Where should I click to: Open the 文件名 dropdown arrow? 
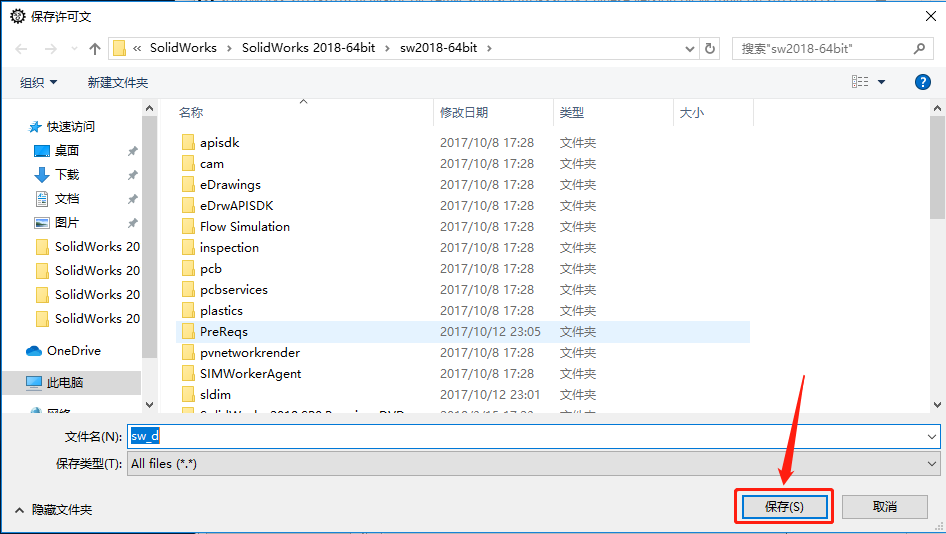(932, 436)
